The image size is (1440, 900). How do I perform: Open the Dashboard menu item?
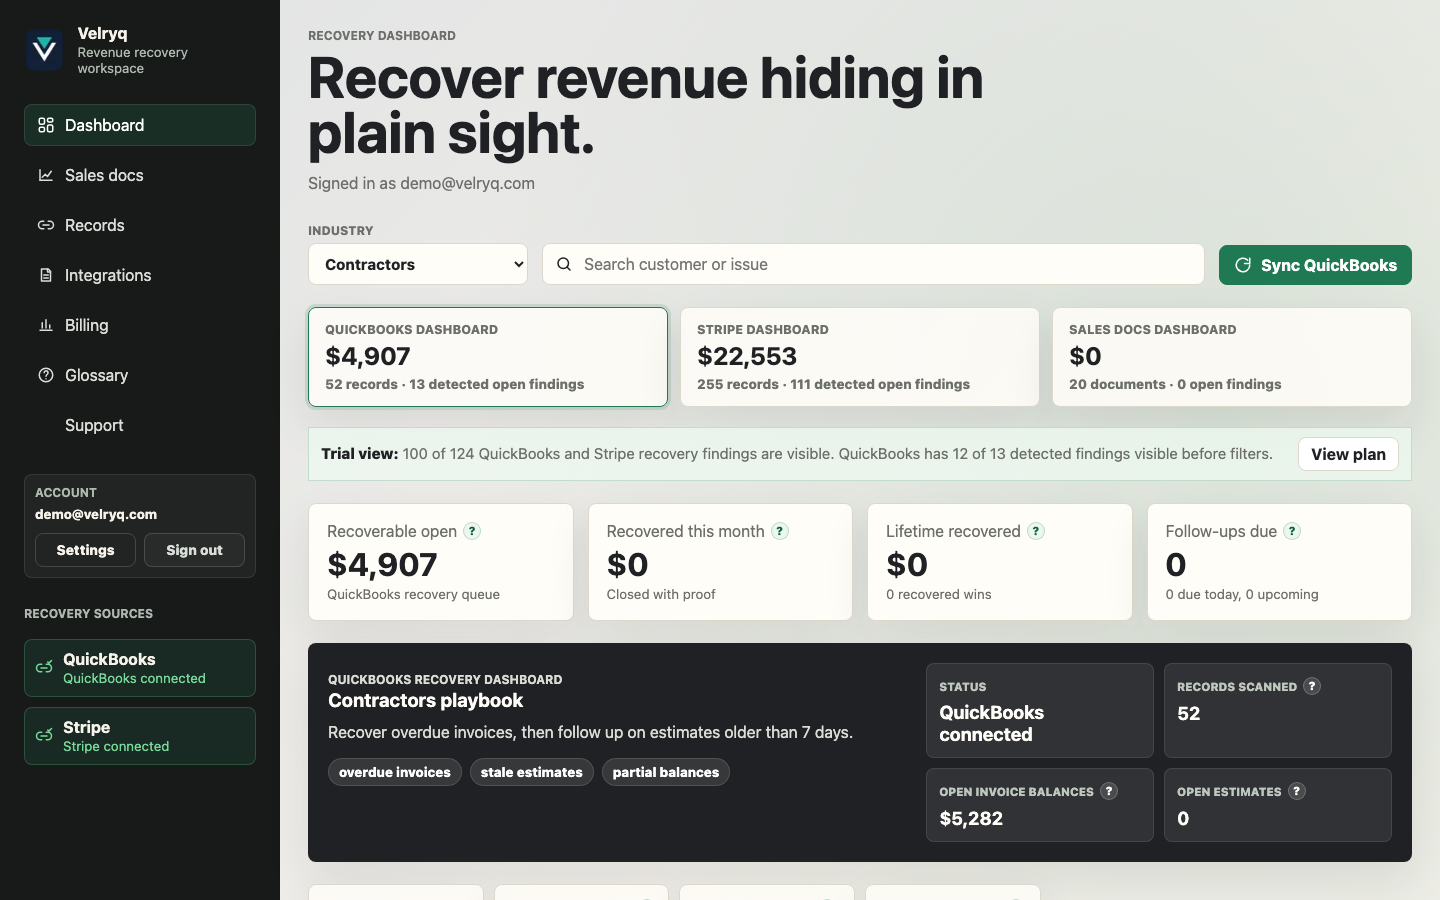[140, 125]
